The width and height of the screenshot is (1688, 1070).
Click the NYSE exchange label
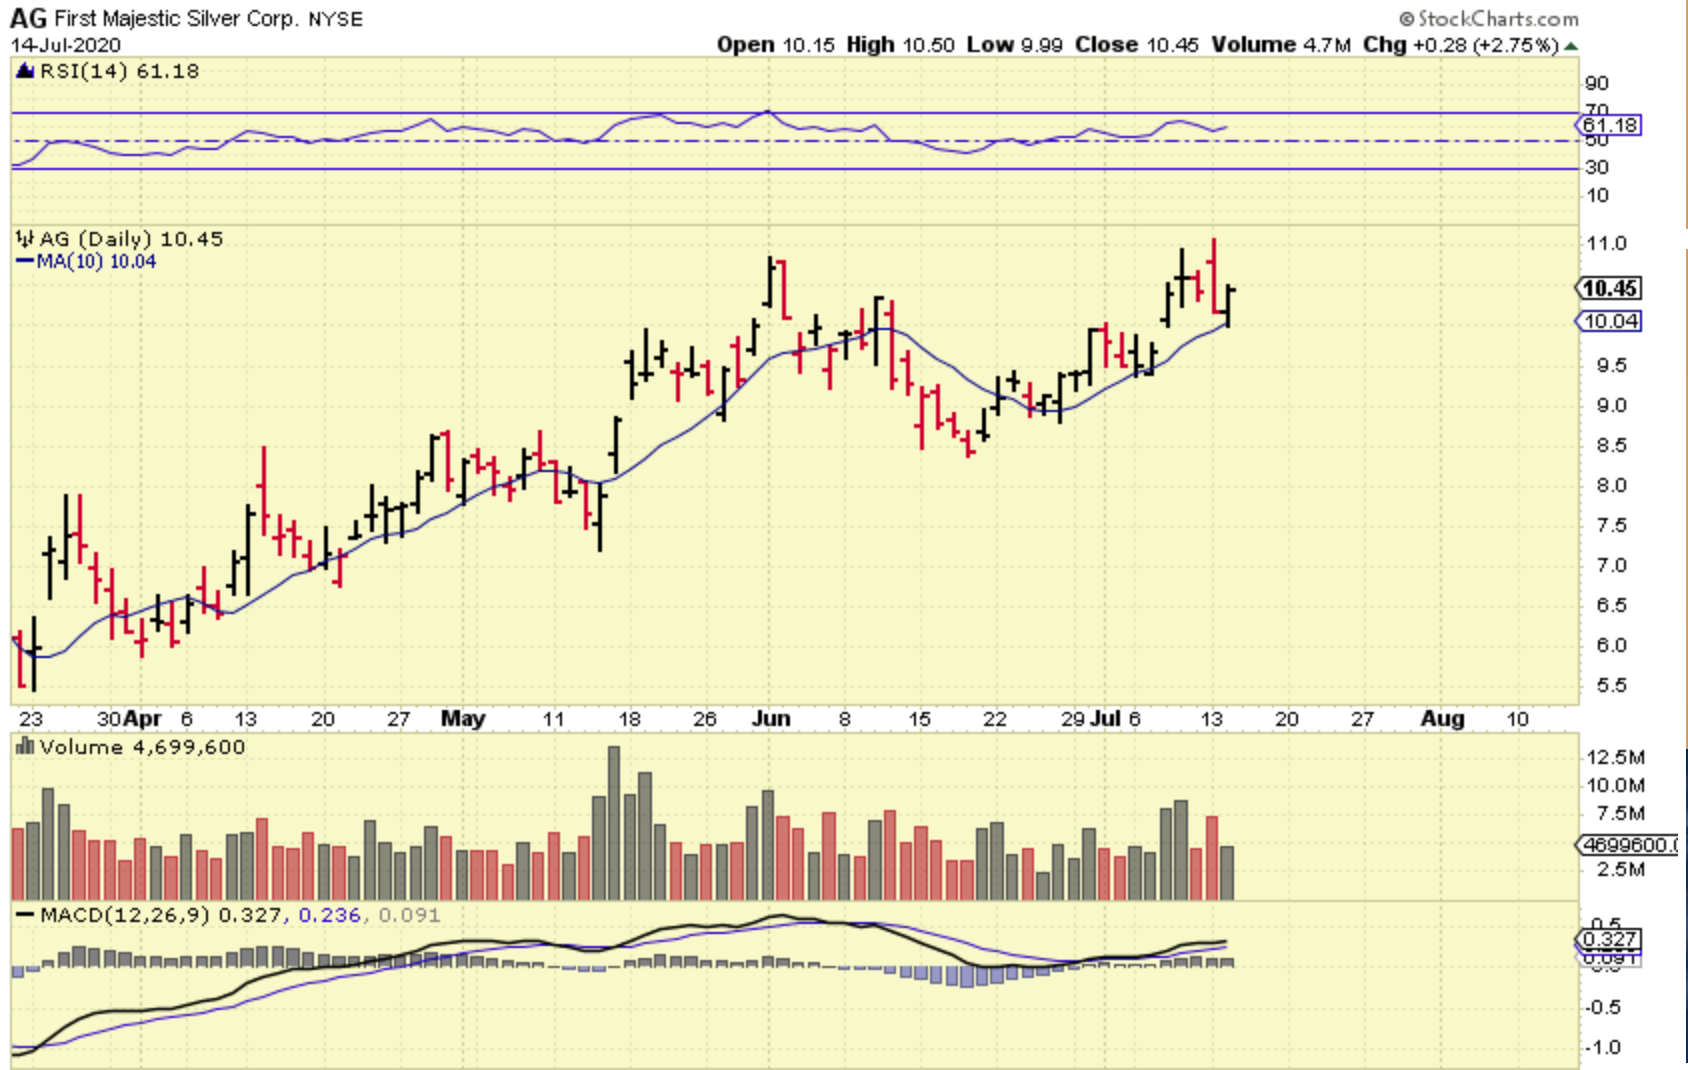(335, 20)
